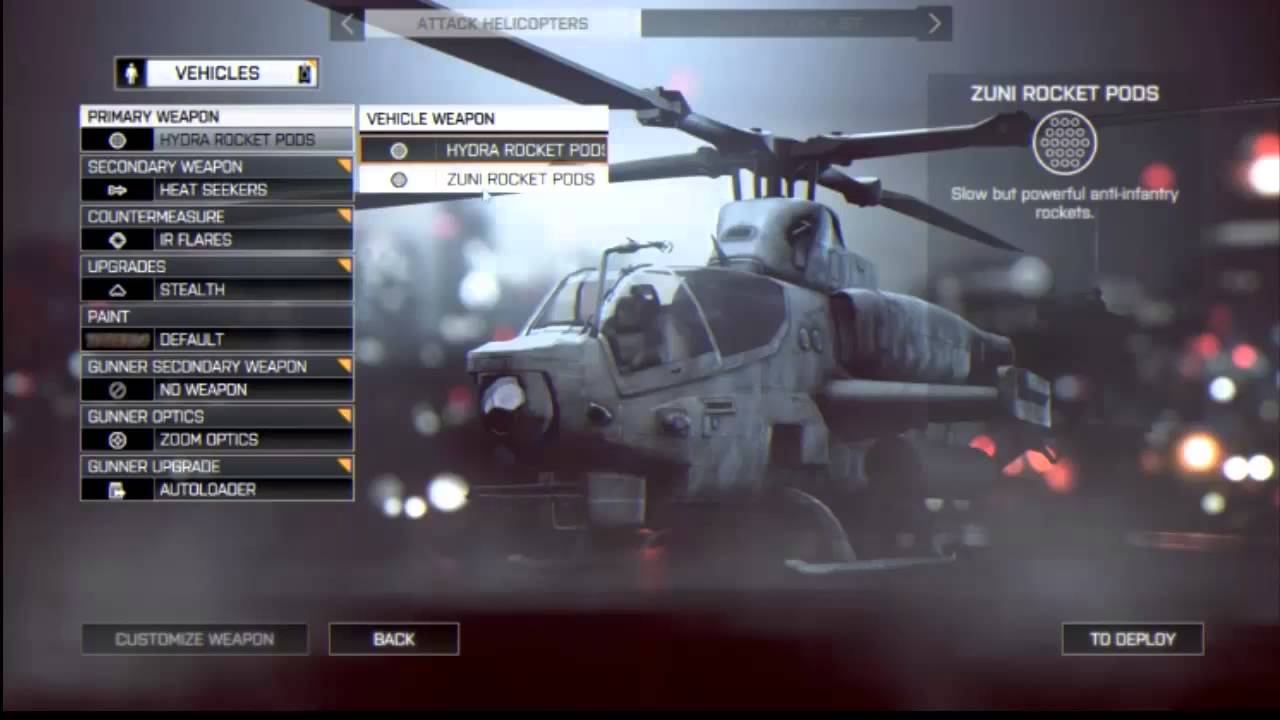Click the icon beside Hydra Rocket Pods in Vehicle Weapon list
1280x720 pixels.
399,151
